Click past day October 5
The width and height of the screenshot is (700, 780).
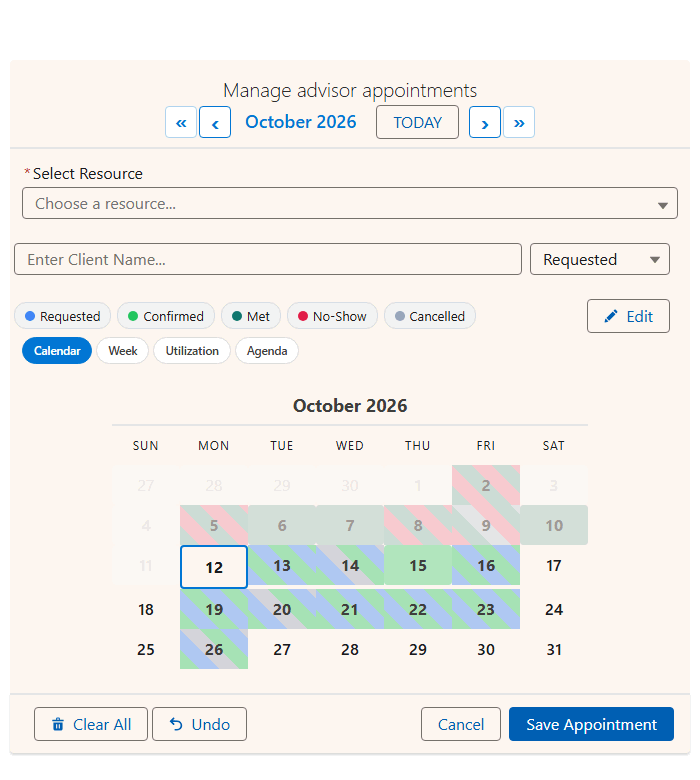(x=214, y=525)
